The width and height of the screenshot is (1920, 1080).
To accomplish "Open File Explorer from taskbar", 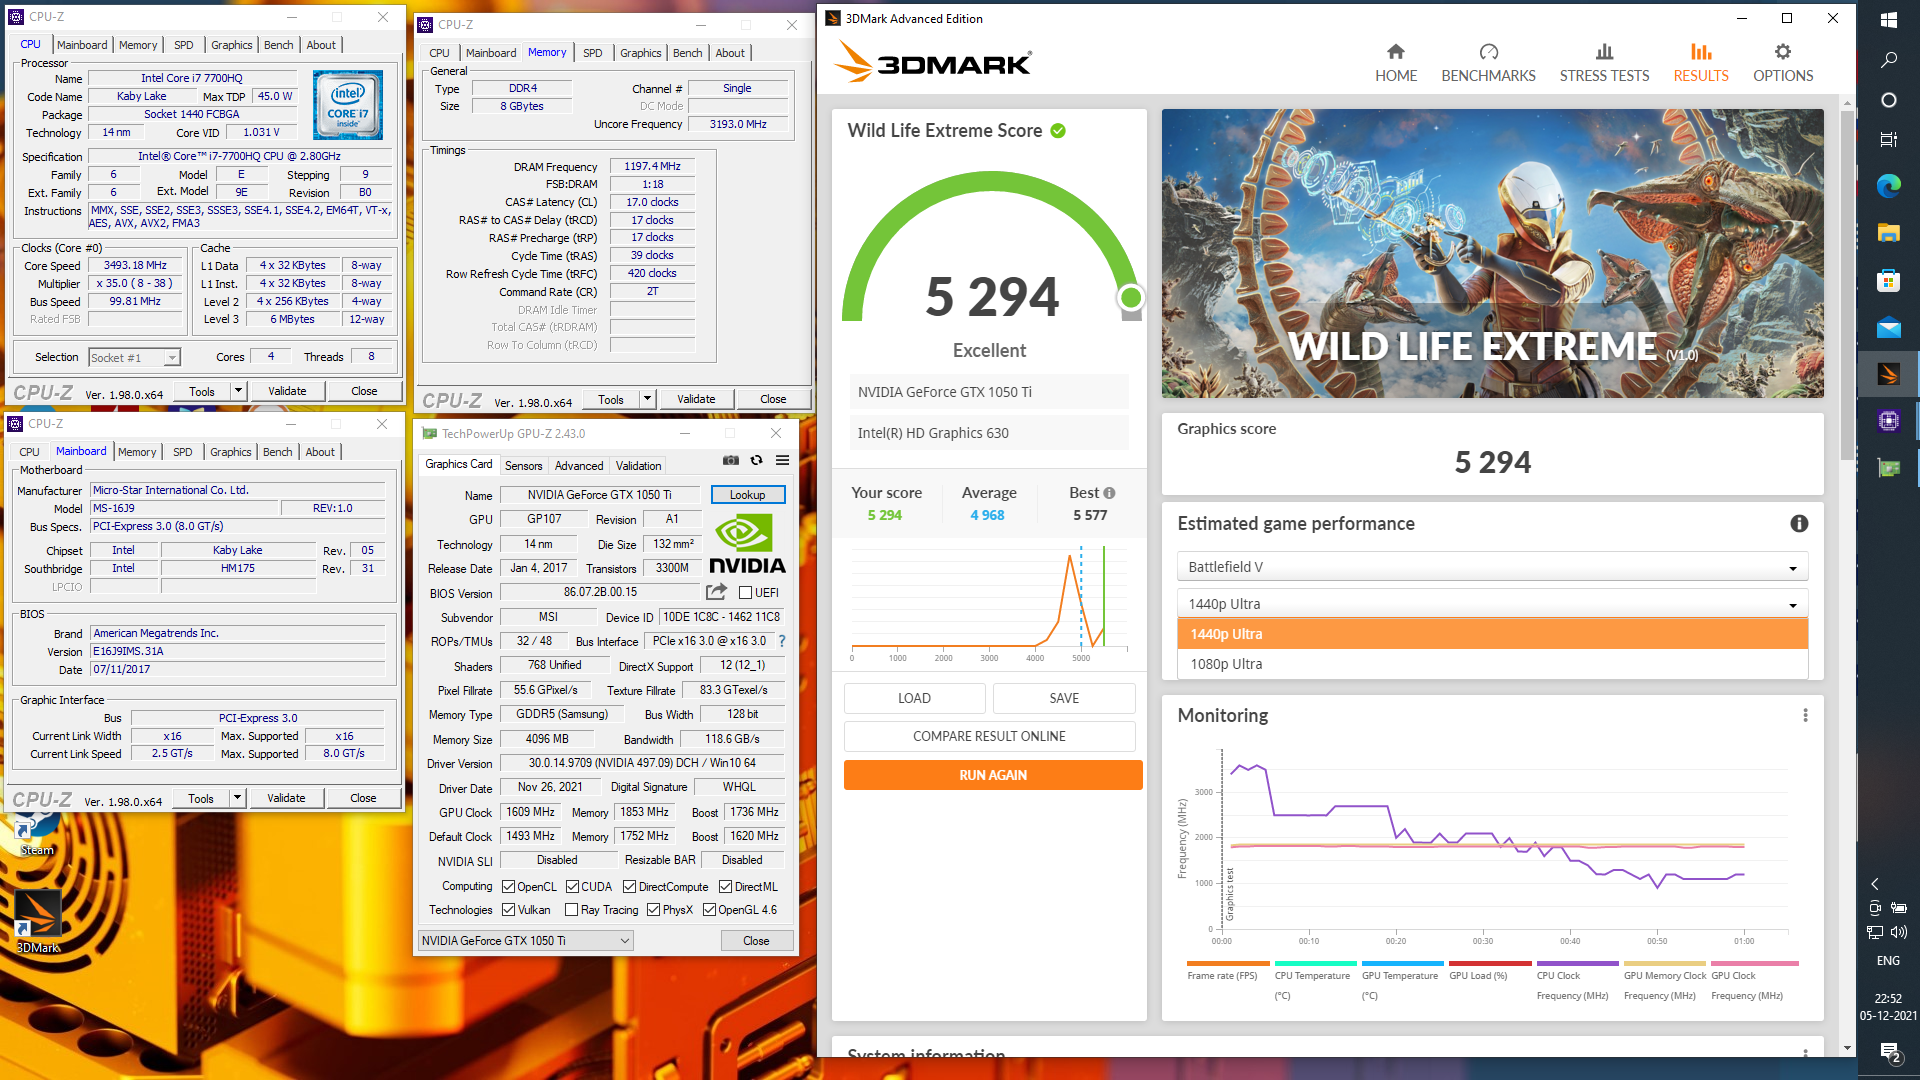I will (x=1888, y=233).
